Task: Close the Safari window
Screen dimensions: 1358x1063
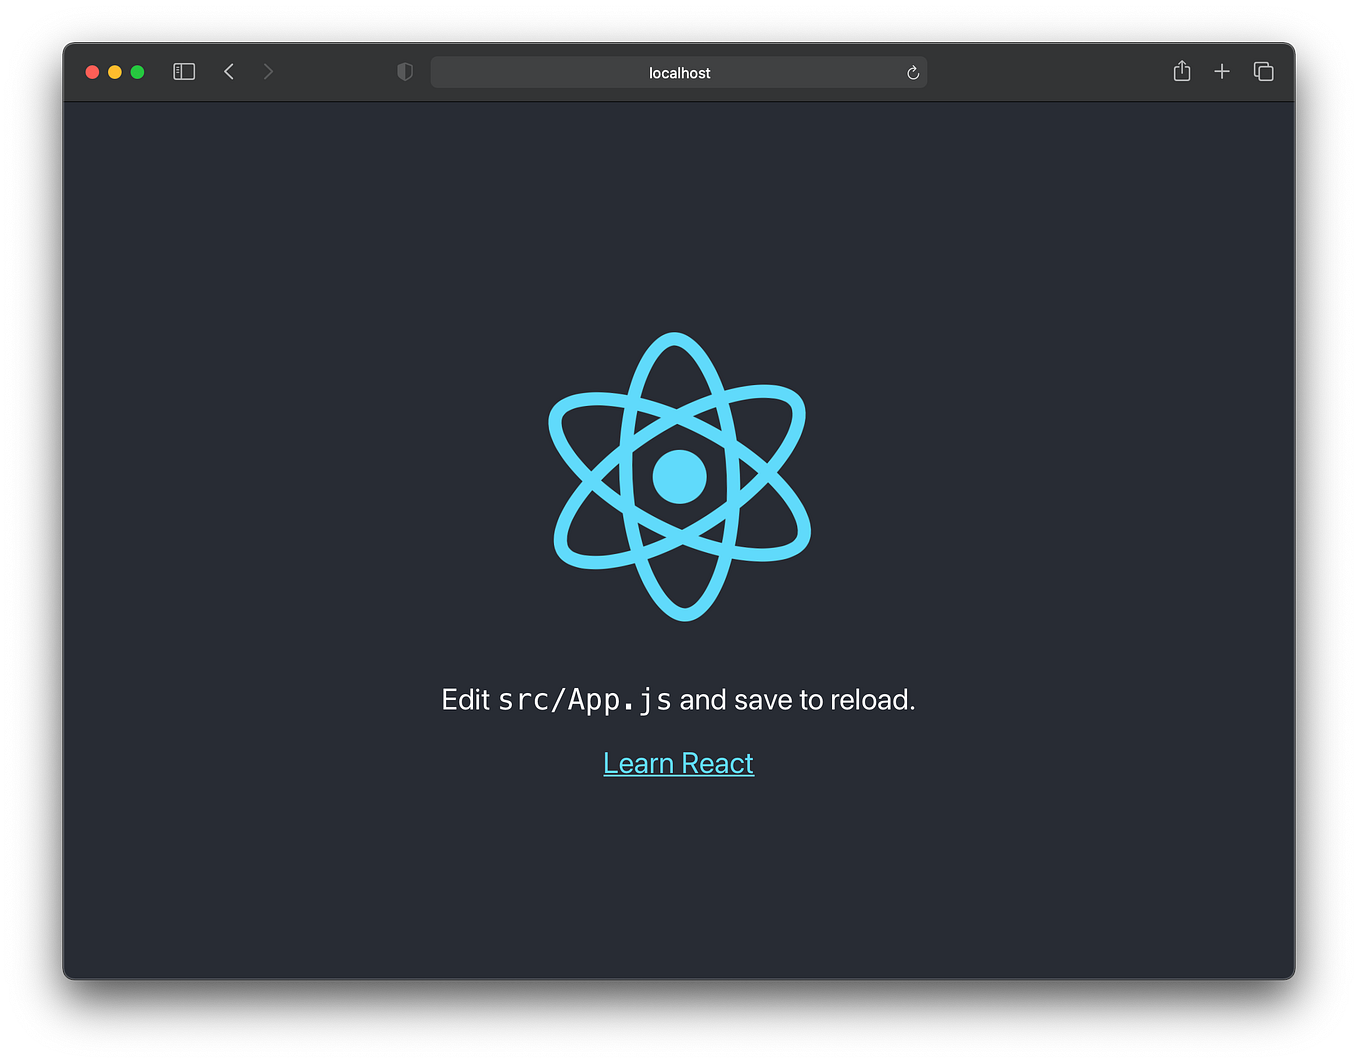Action: [x=92, y=72]
